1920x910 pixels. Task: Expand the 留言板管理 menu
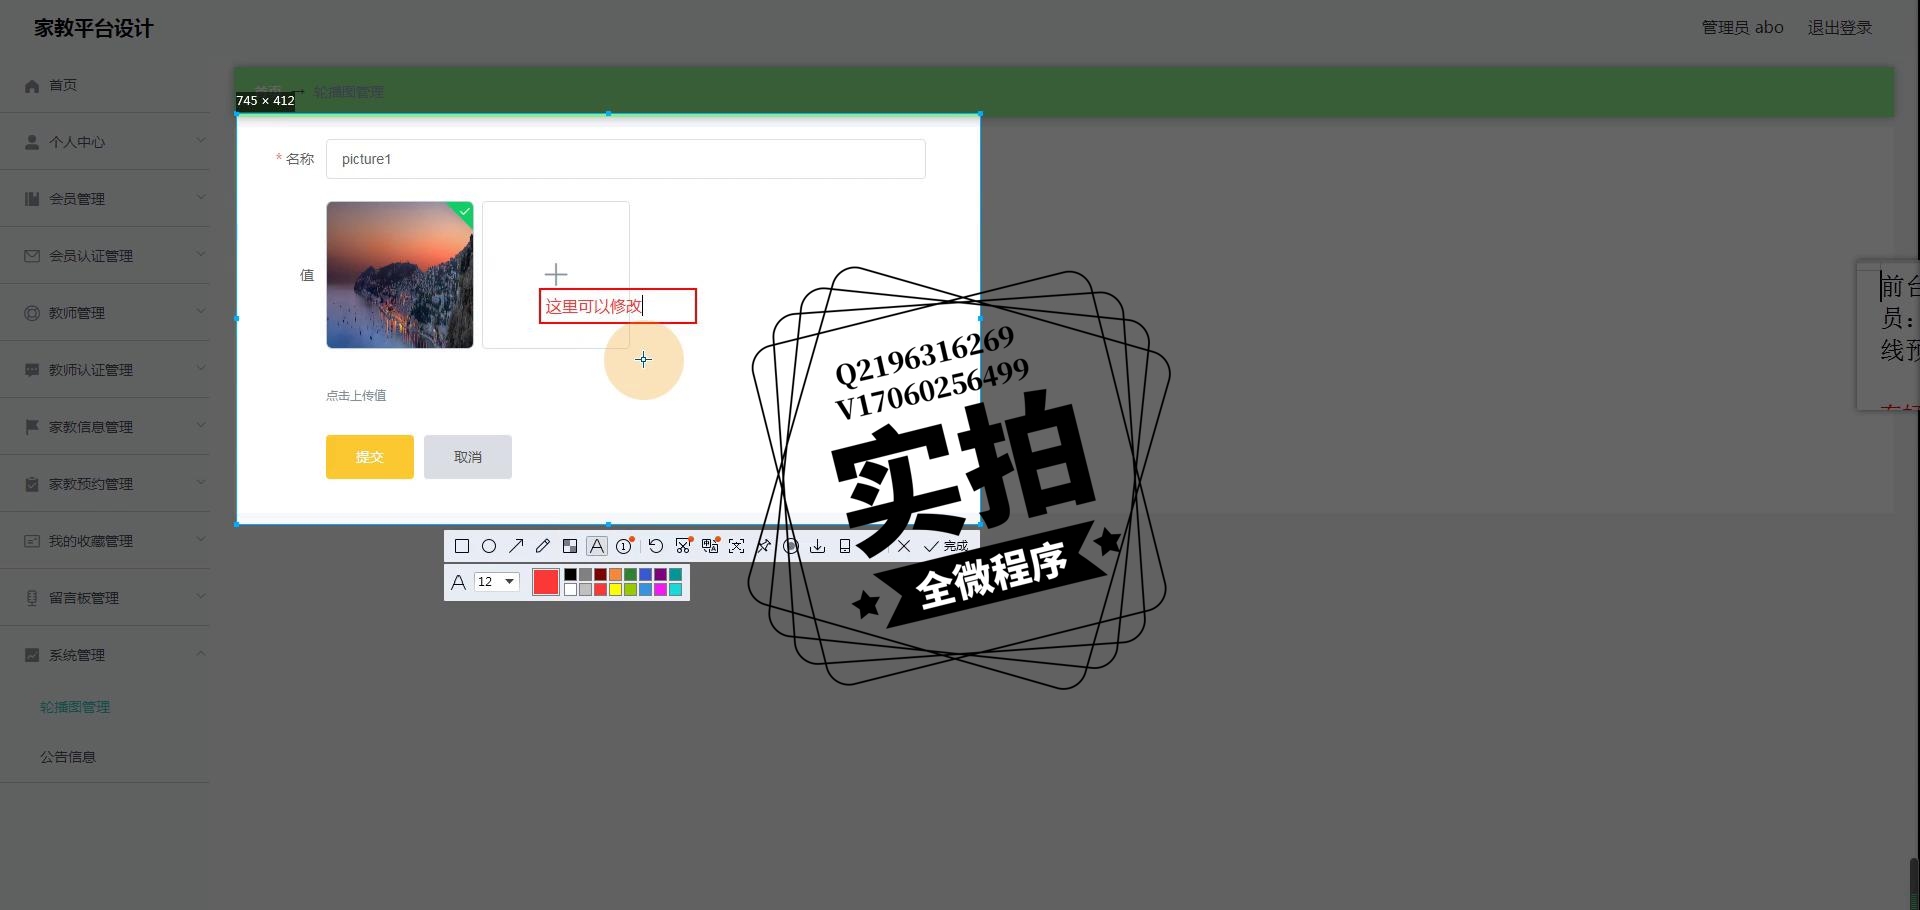[105, 598]
